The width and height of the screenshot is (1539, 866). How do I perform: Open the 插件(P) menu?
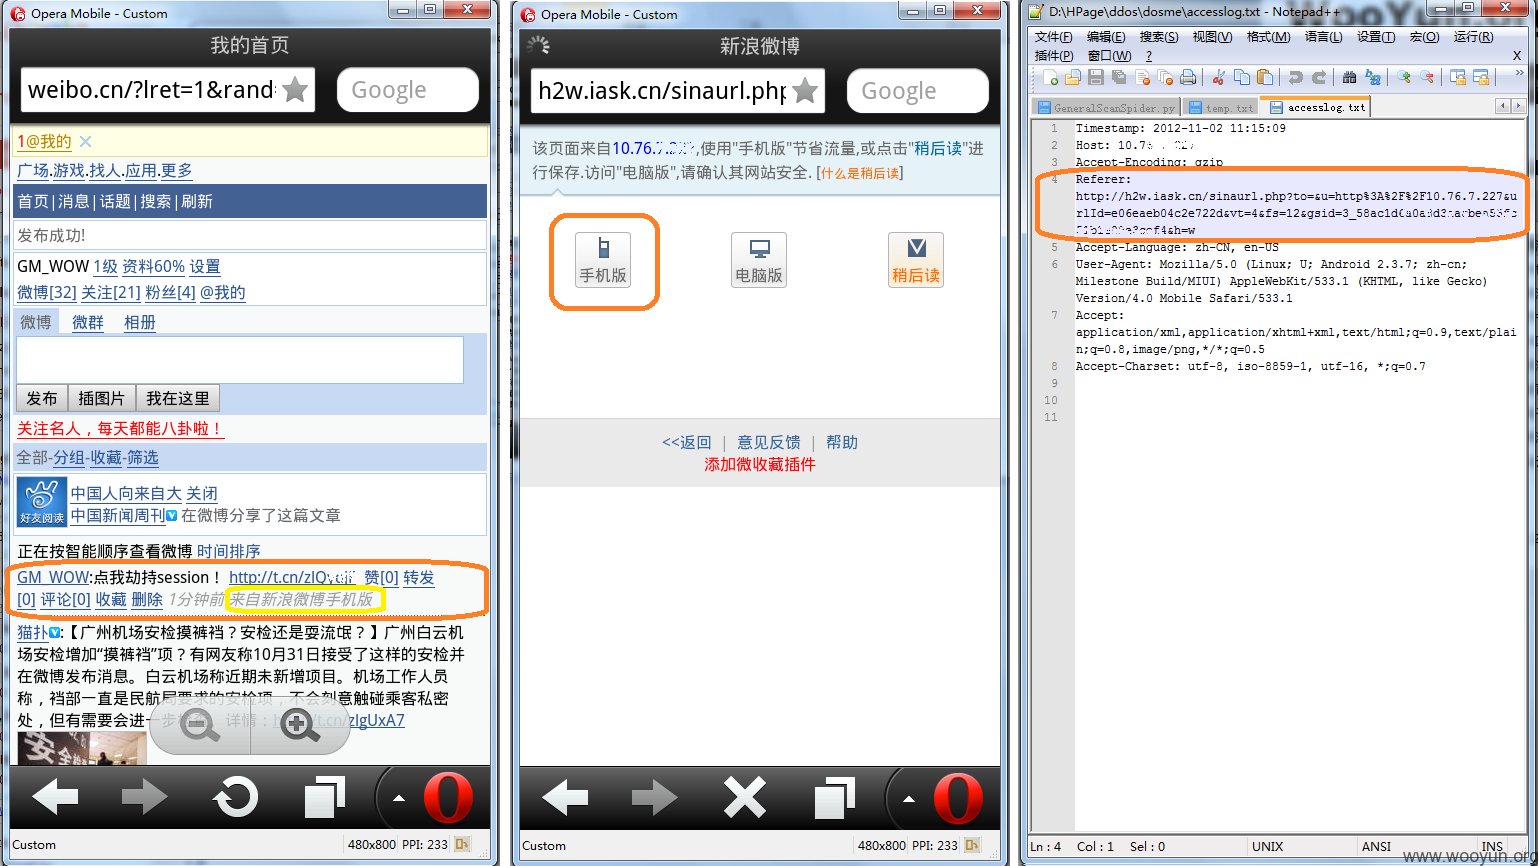click(x=1053, y=56)
